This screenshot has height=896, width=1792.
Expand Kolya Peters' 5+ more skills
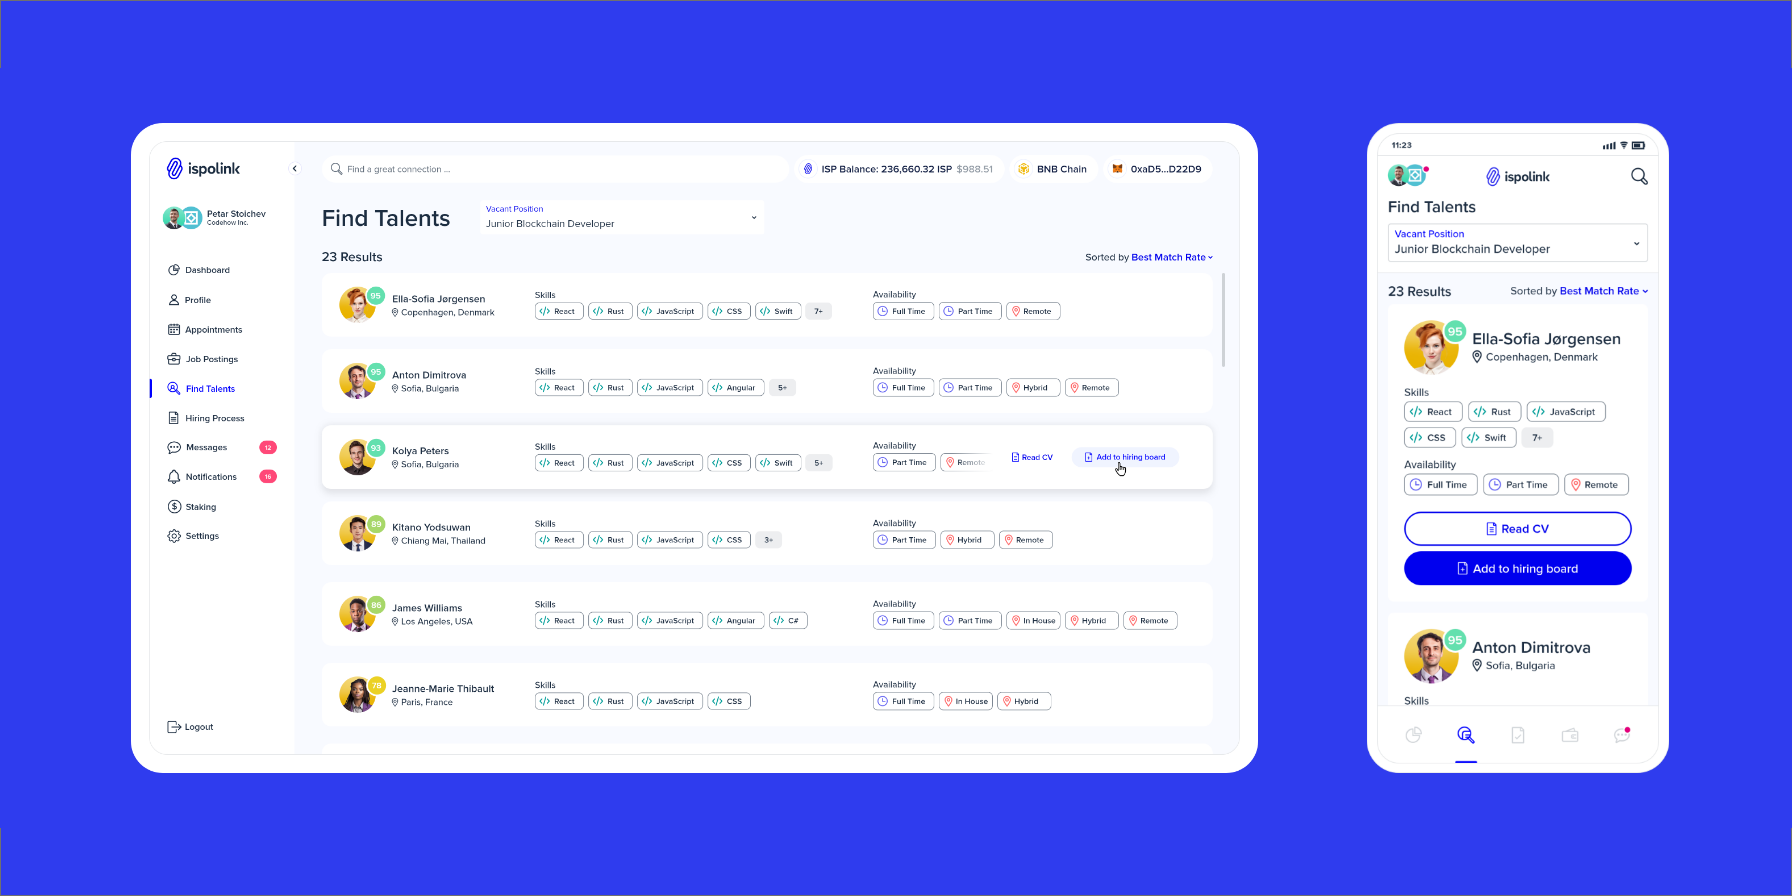pos(818,463)
